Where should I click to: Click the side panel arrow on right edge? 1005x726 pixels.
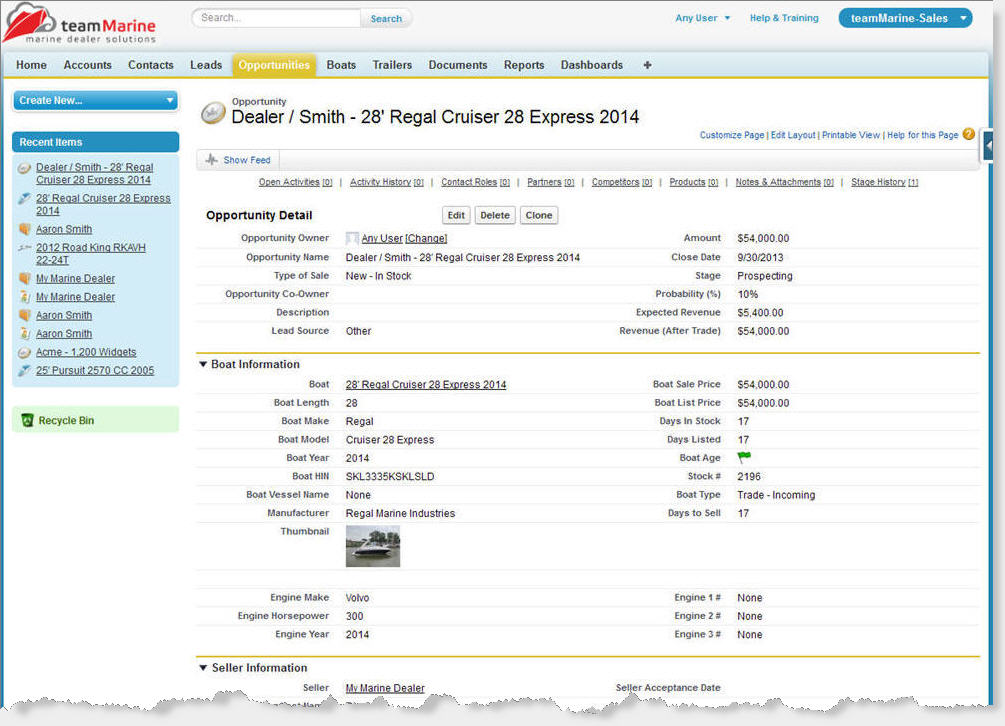tap(989, 147)
